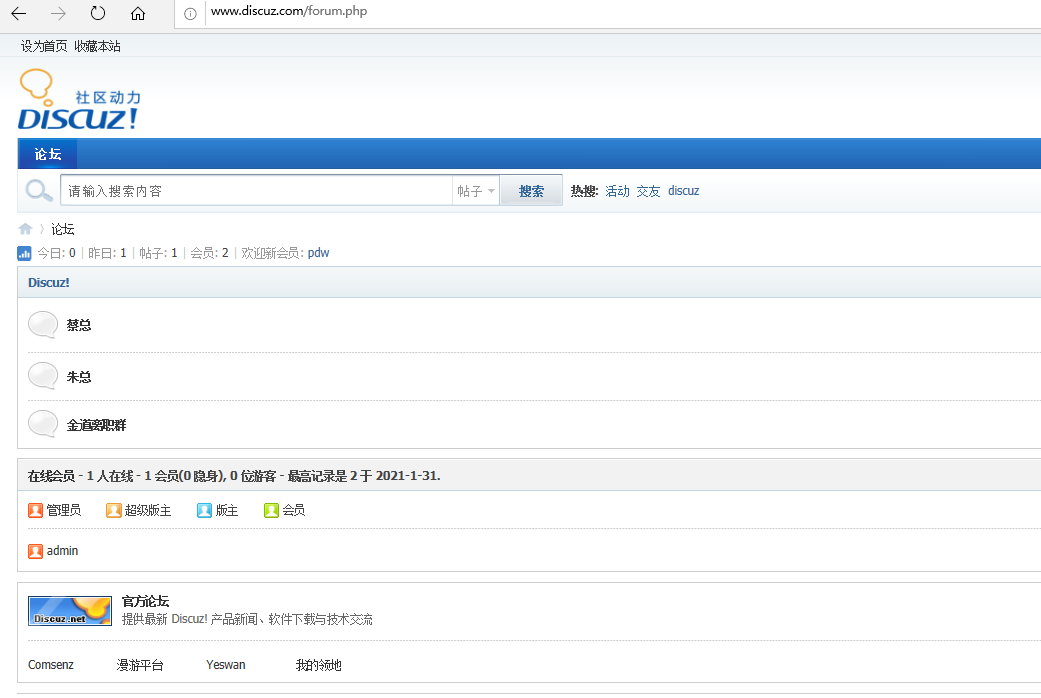This screenshot has width=1041, height=698.
Task: Click the Discuz.net banner thumbnail
Action: pyautogui.click(x=70, y=610)
